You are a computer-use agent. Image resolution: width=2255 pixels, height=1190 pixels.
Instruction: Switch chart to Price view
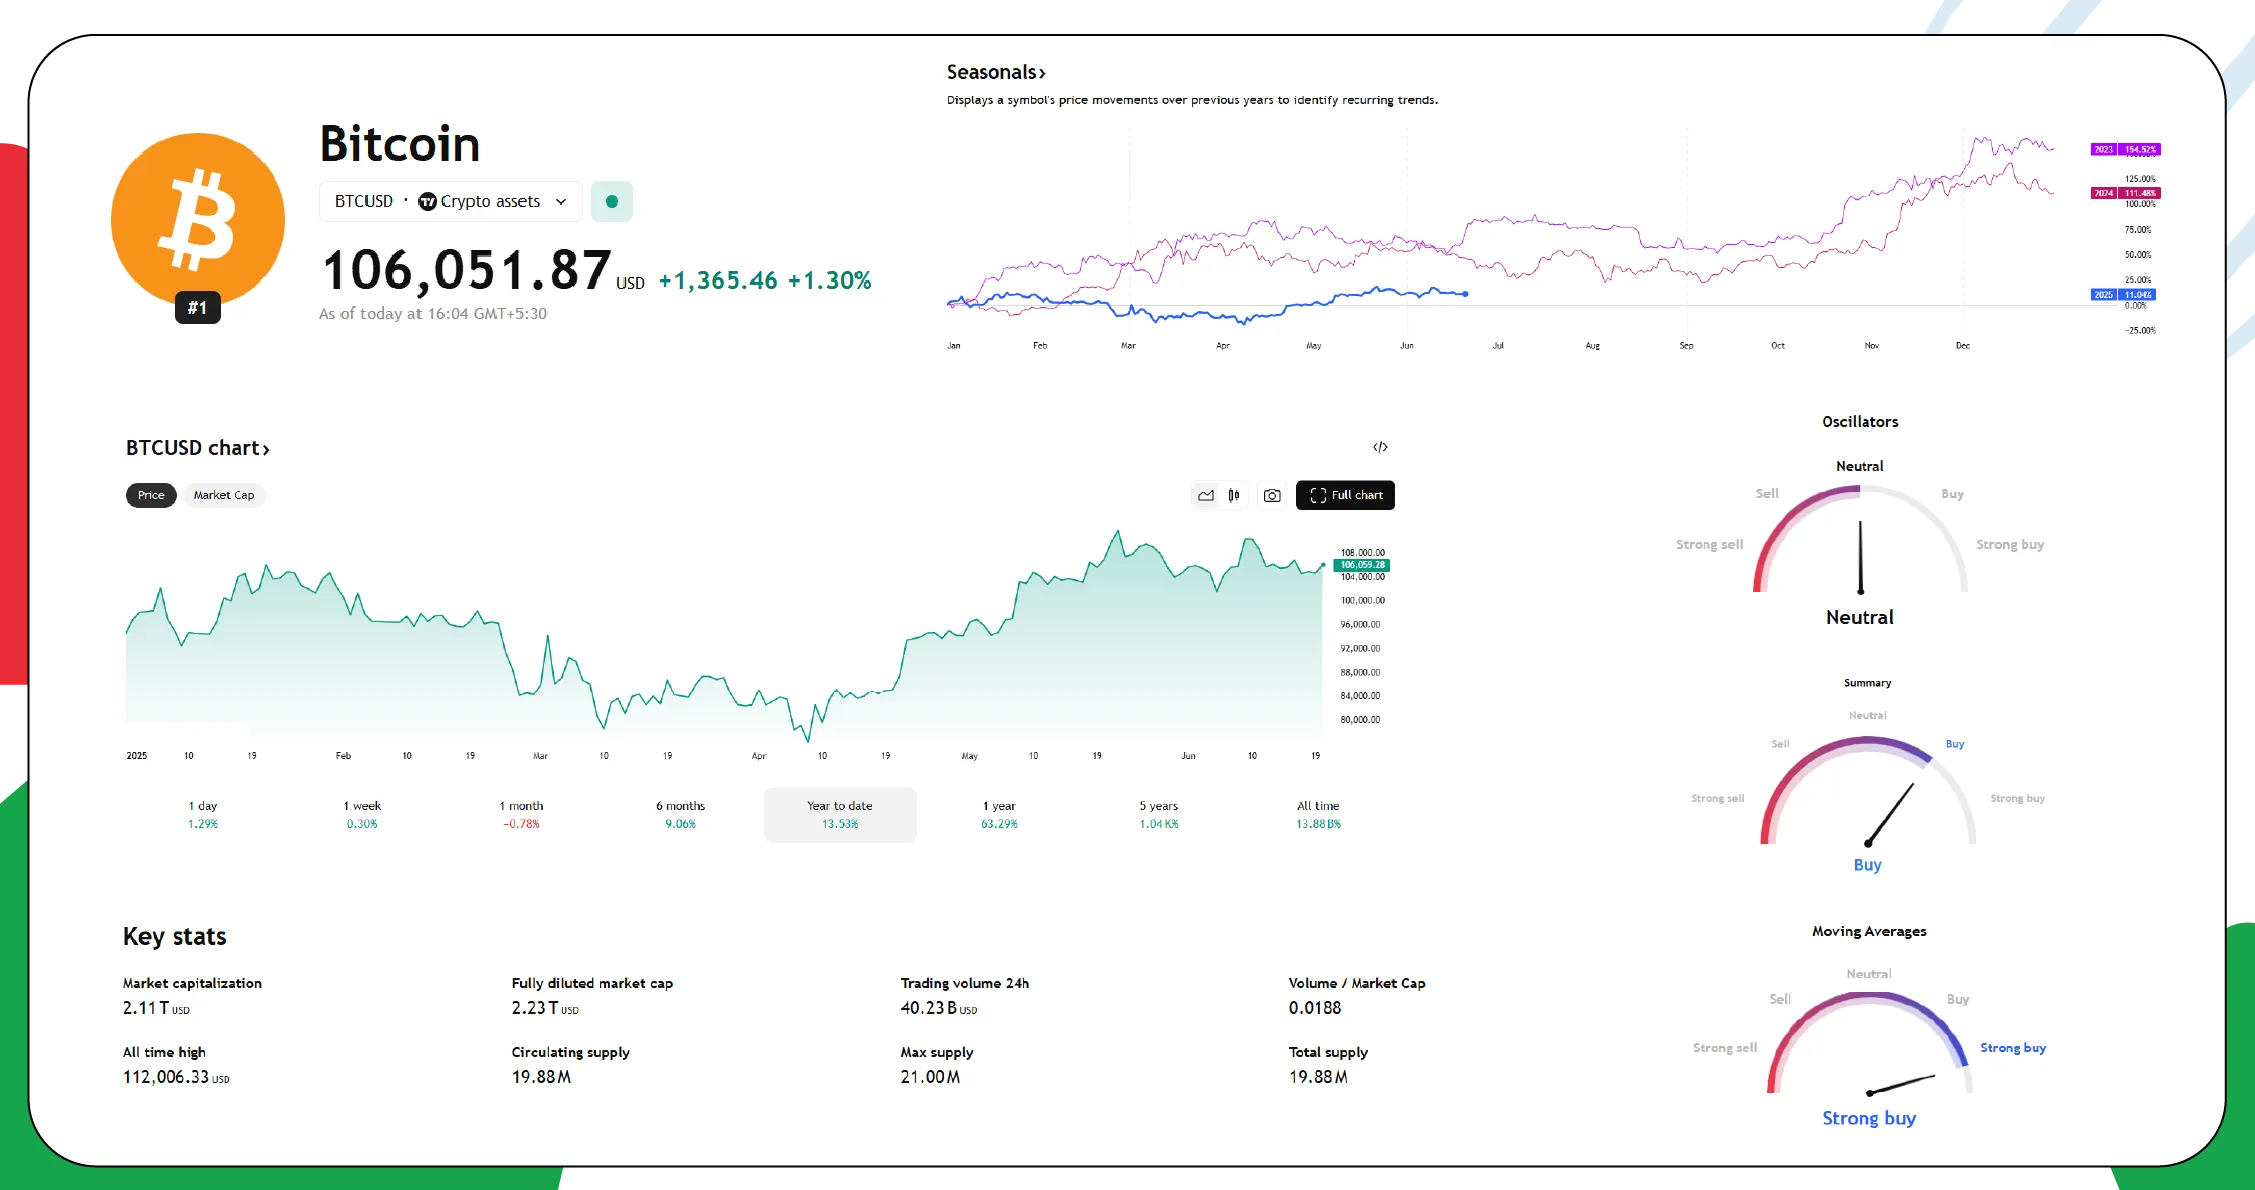pyautogui.click(x=151, y=495)
